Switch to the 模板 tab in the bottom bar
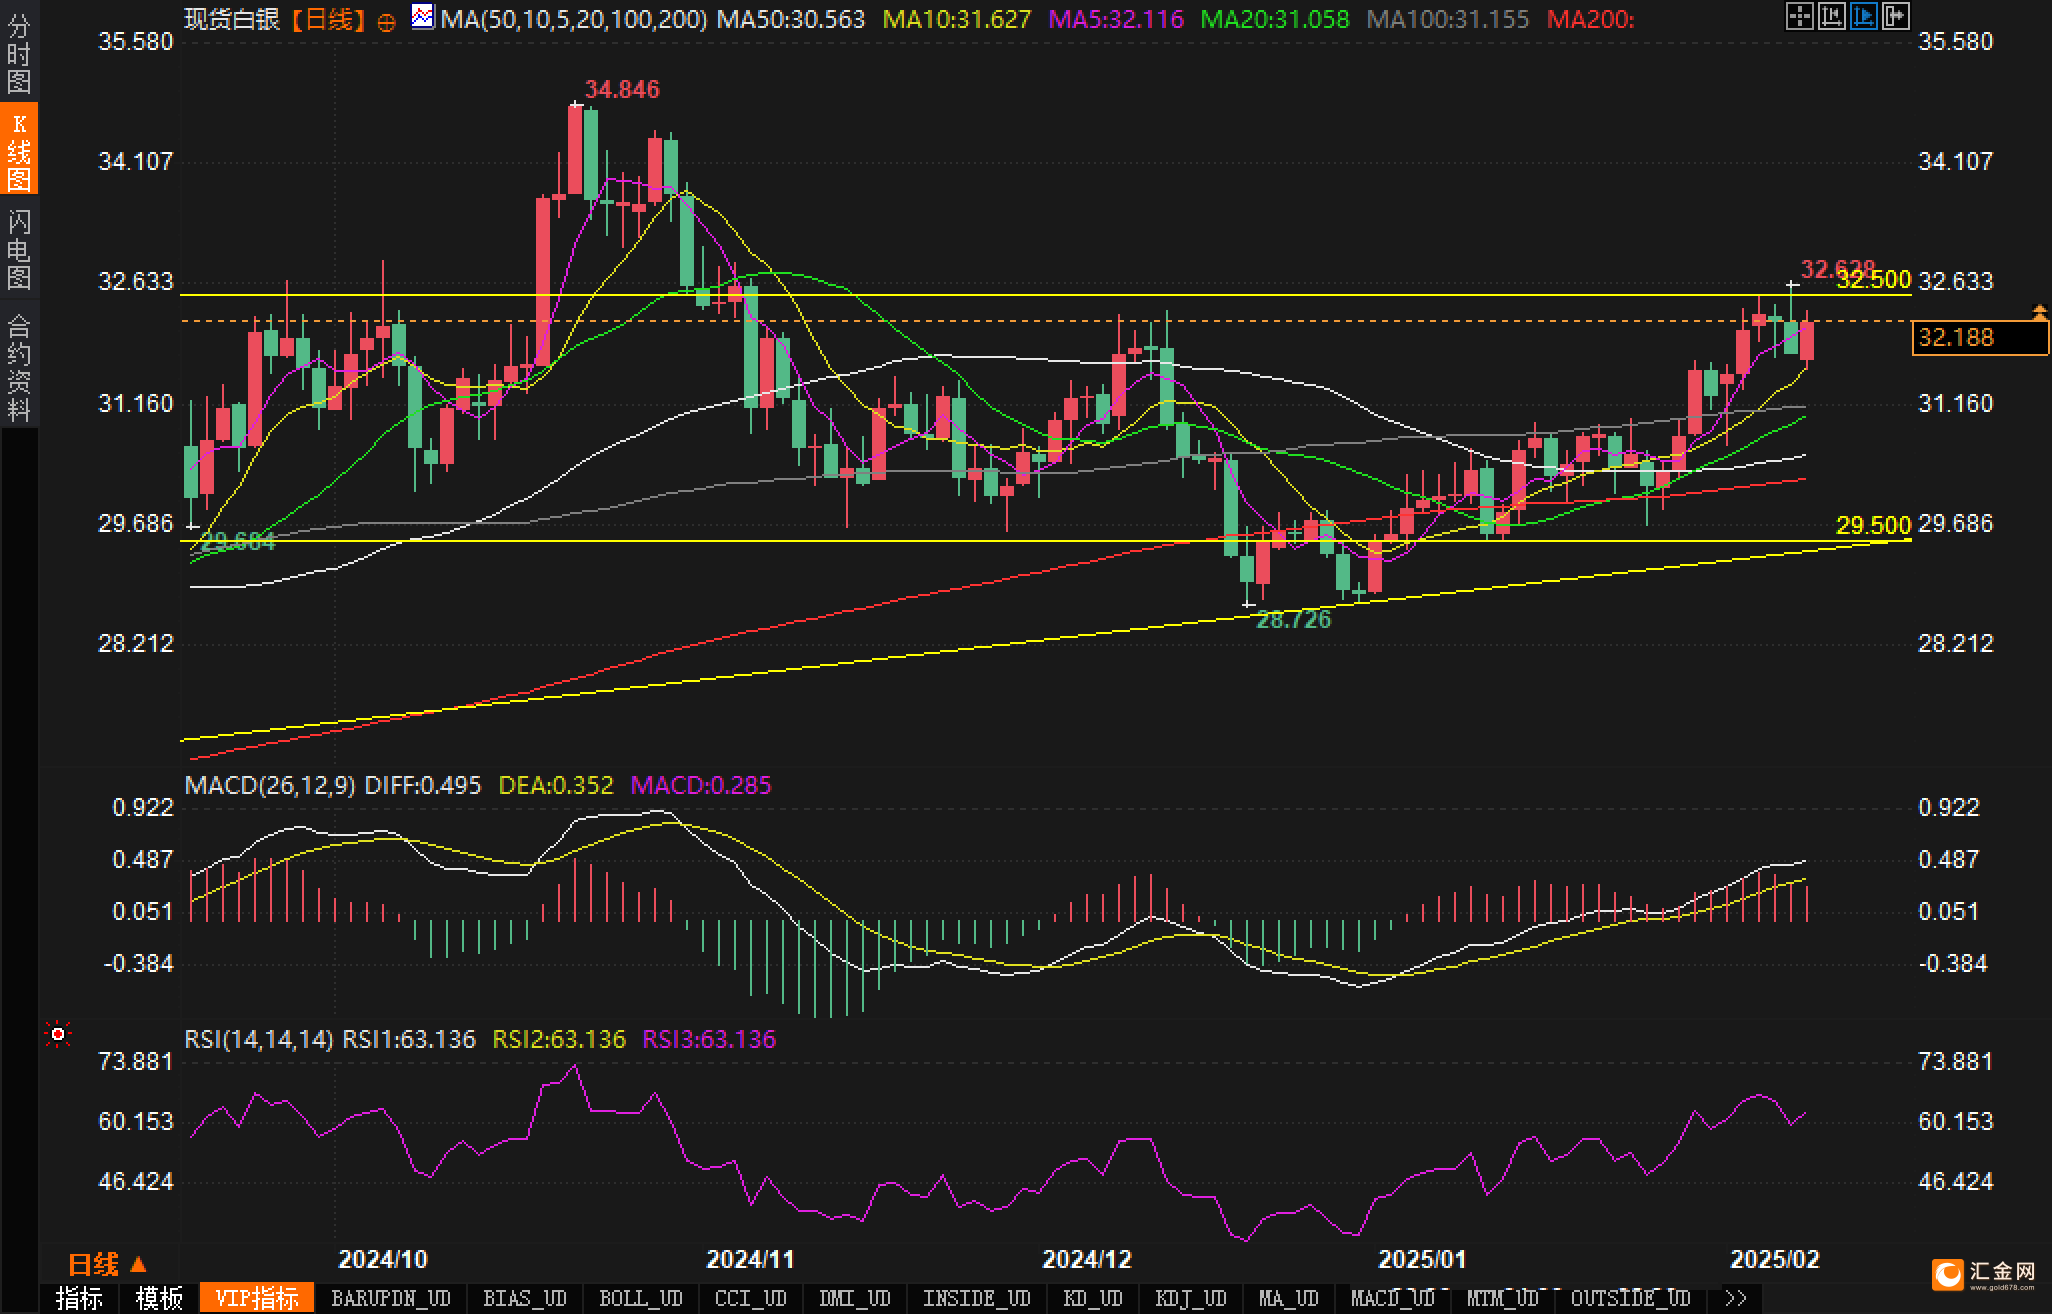 click(x=159, y=1298)
